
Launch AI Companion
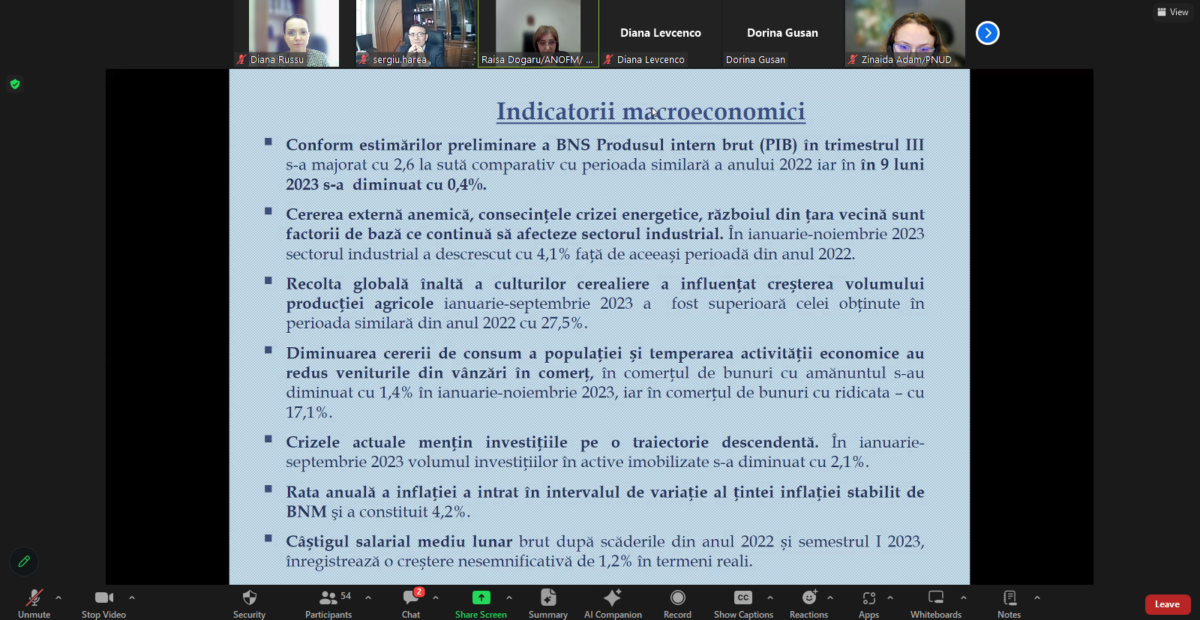tap(613, 603)
